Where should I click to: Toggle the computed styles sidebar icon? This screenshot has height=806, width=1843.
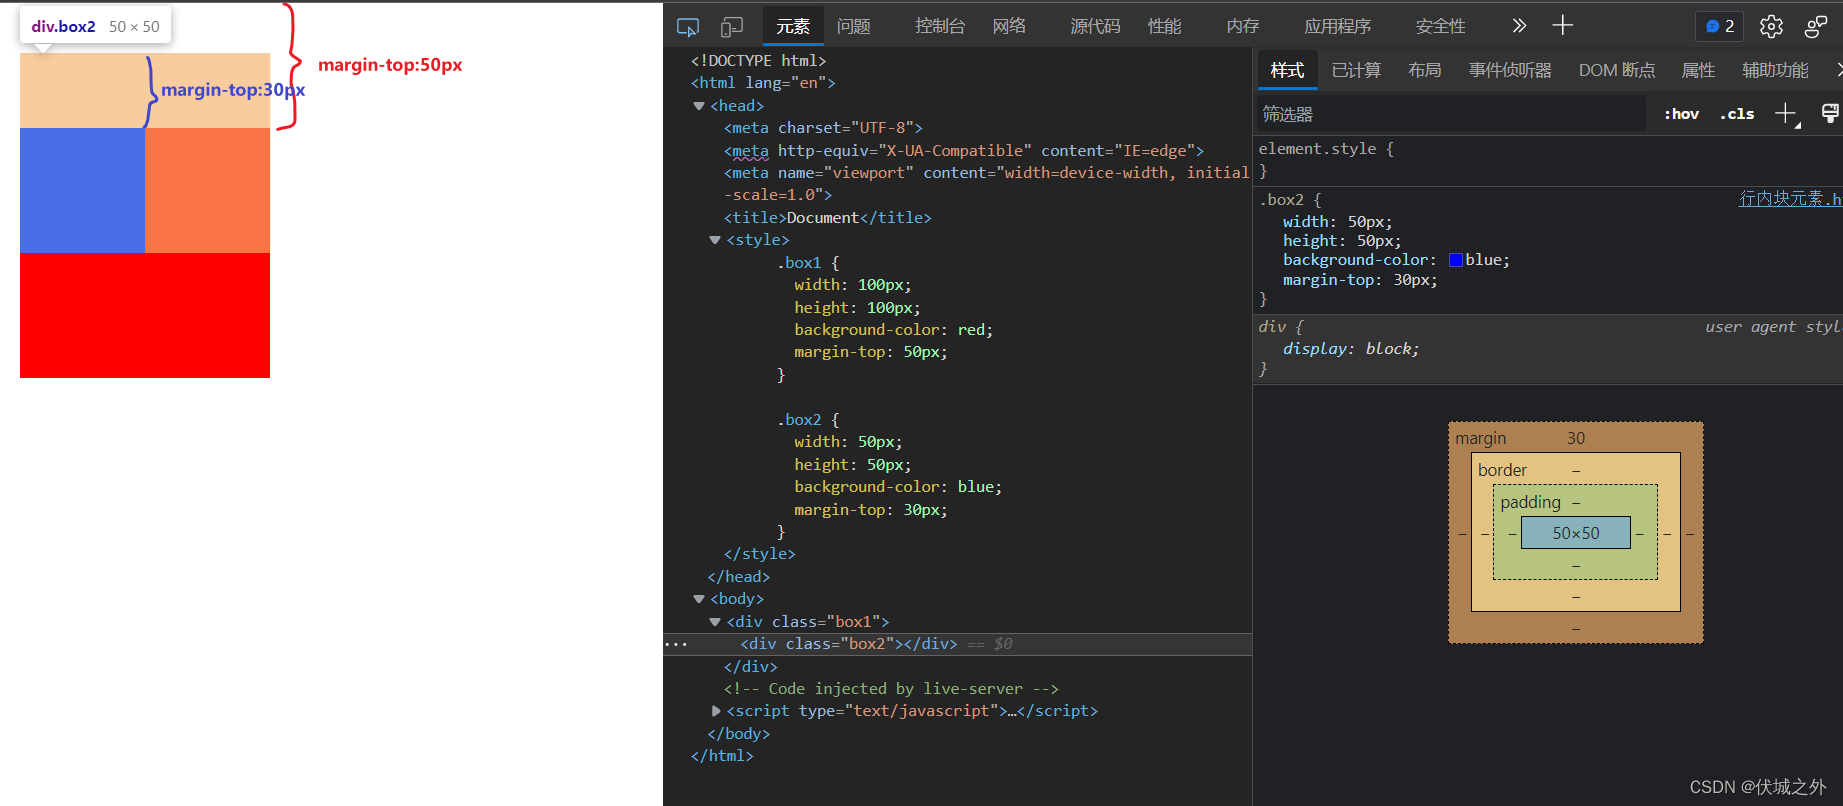click(1829, 114)
